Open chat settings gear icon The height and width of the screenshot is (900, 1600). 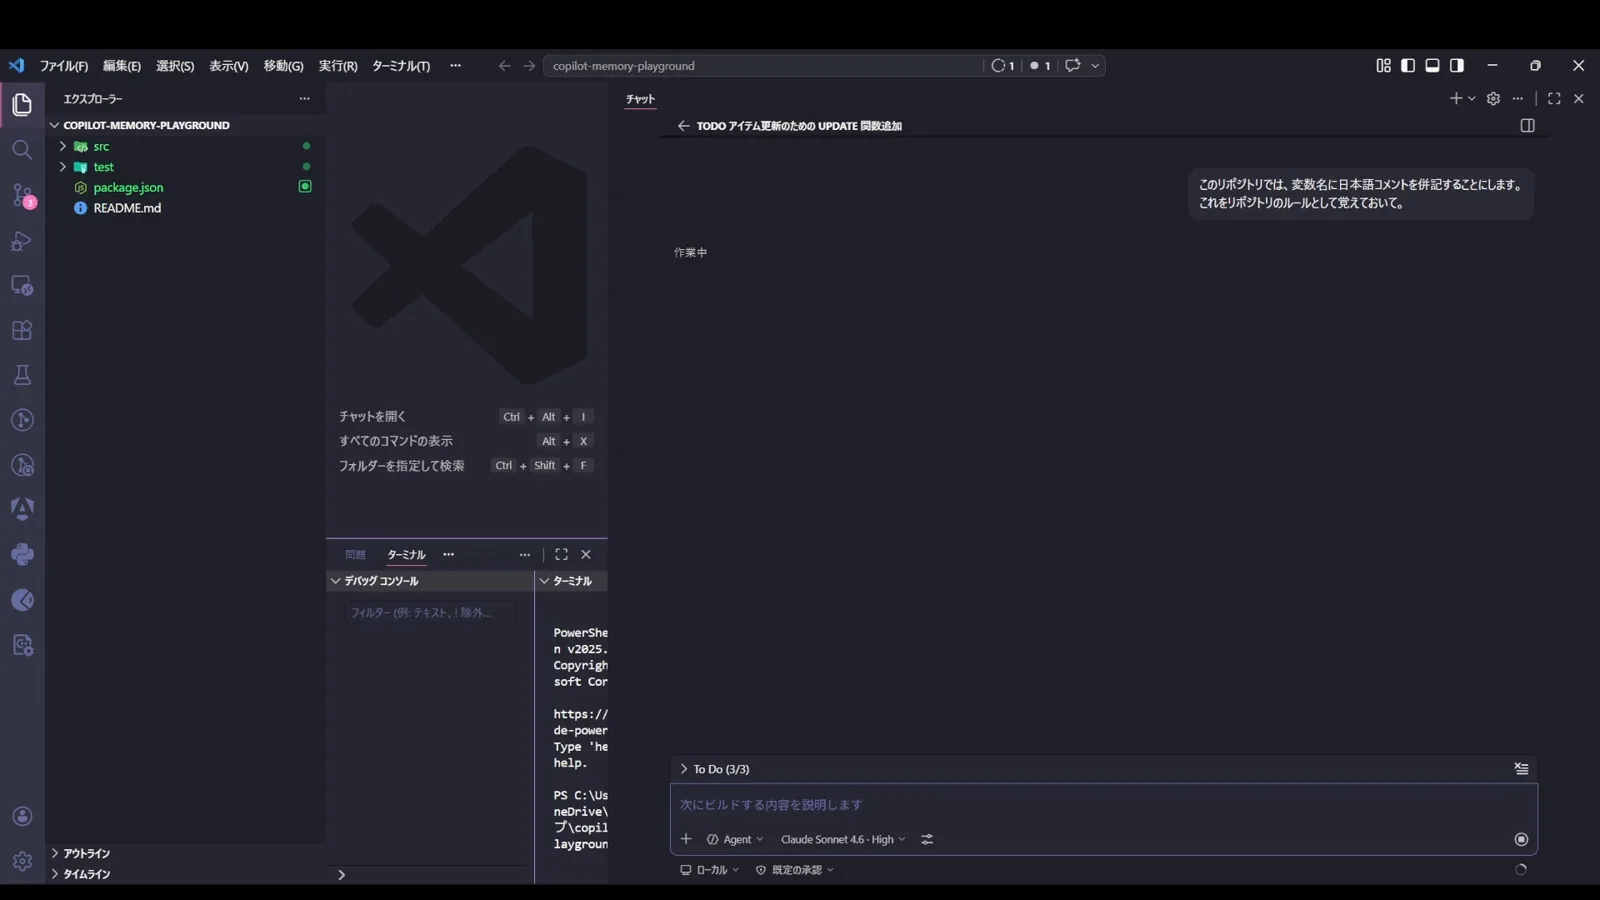[1493, 98]
